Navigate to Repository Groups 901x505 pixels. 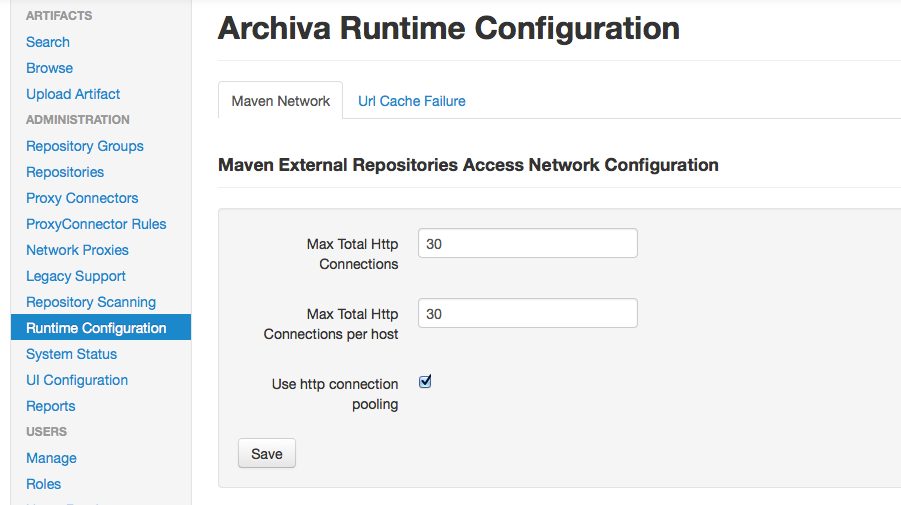click(x=85, y=146)
